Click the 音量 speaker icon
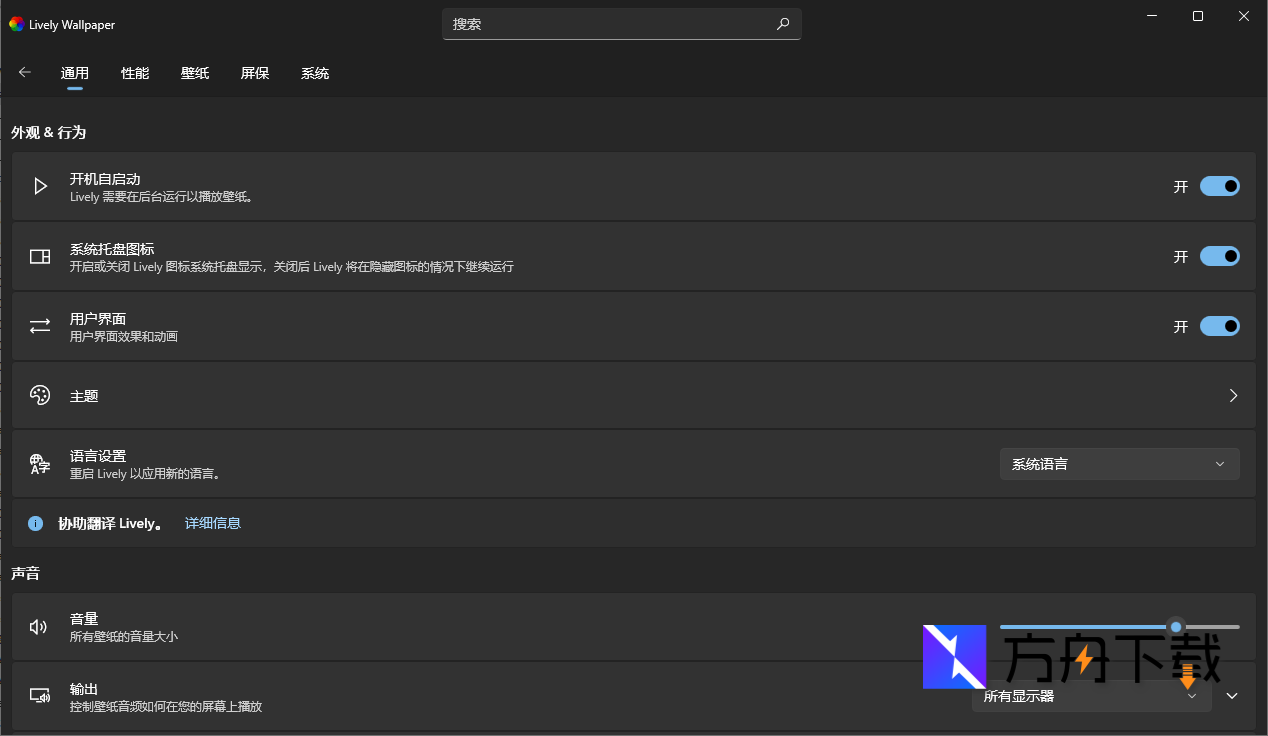Viewport: 1268px width, 736px height. pyautogui.click(x=40, y=627)
